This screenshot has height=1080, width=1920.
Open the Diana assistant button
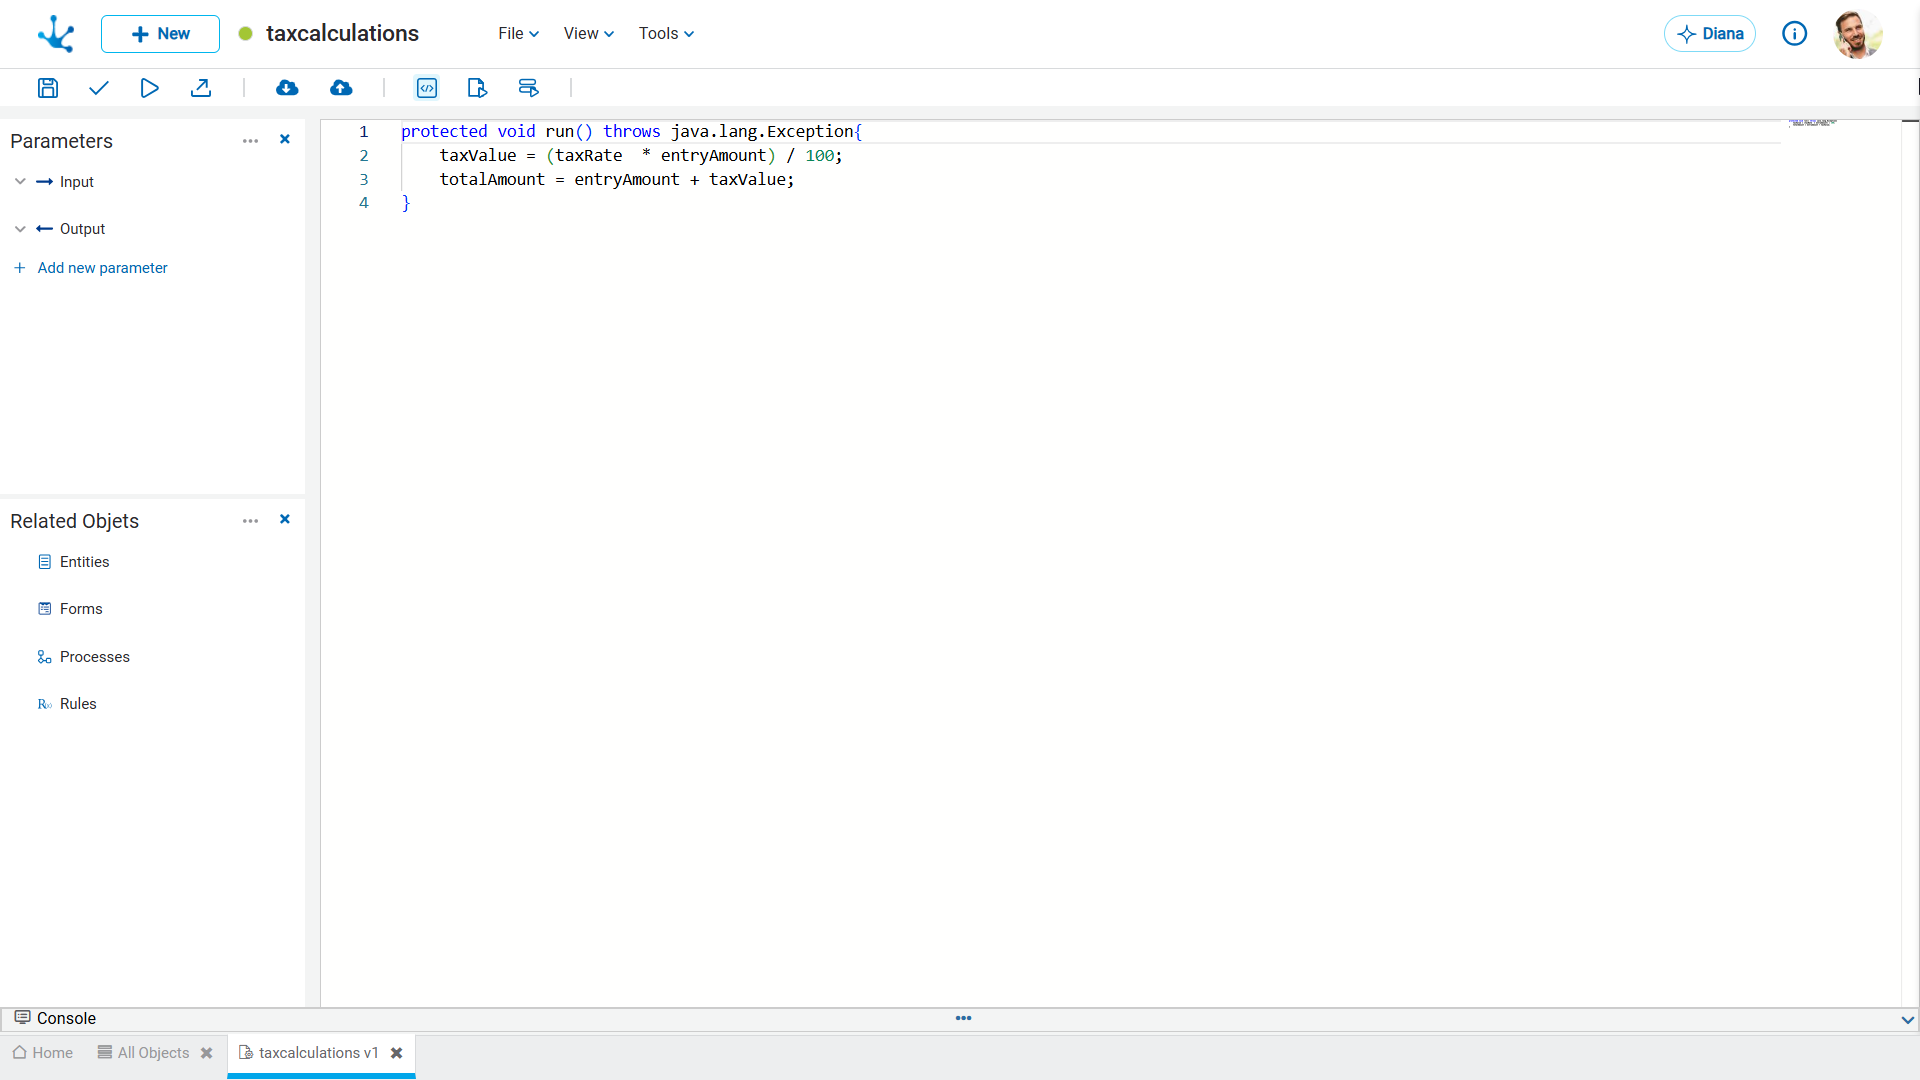coord(1710,34)
